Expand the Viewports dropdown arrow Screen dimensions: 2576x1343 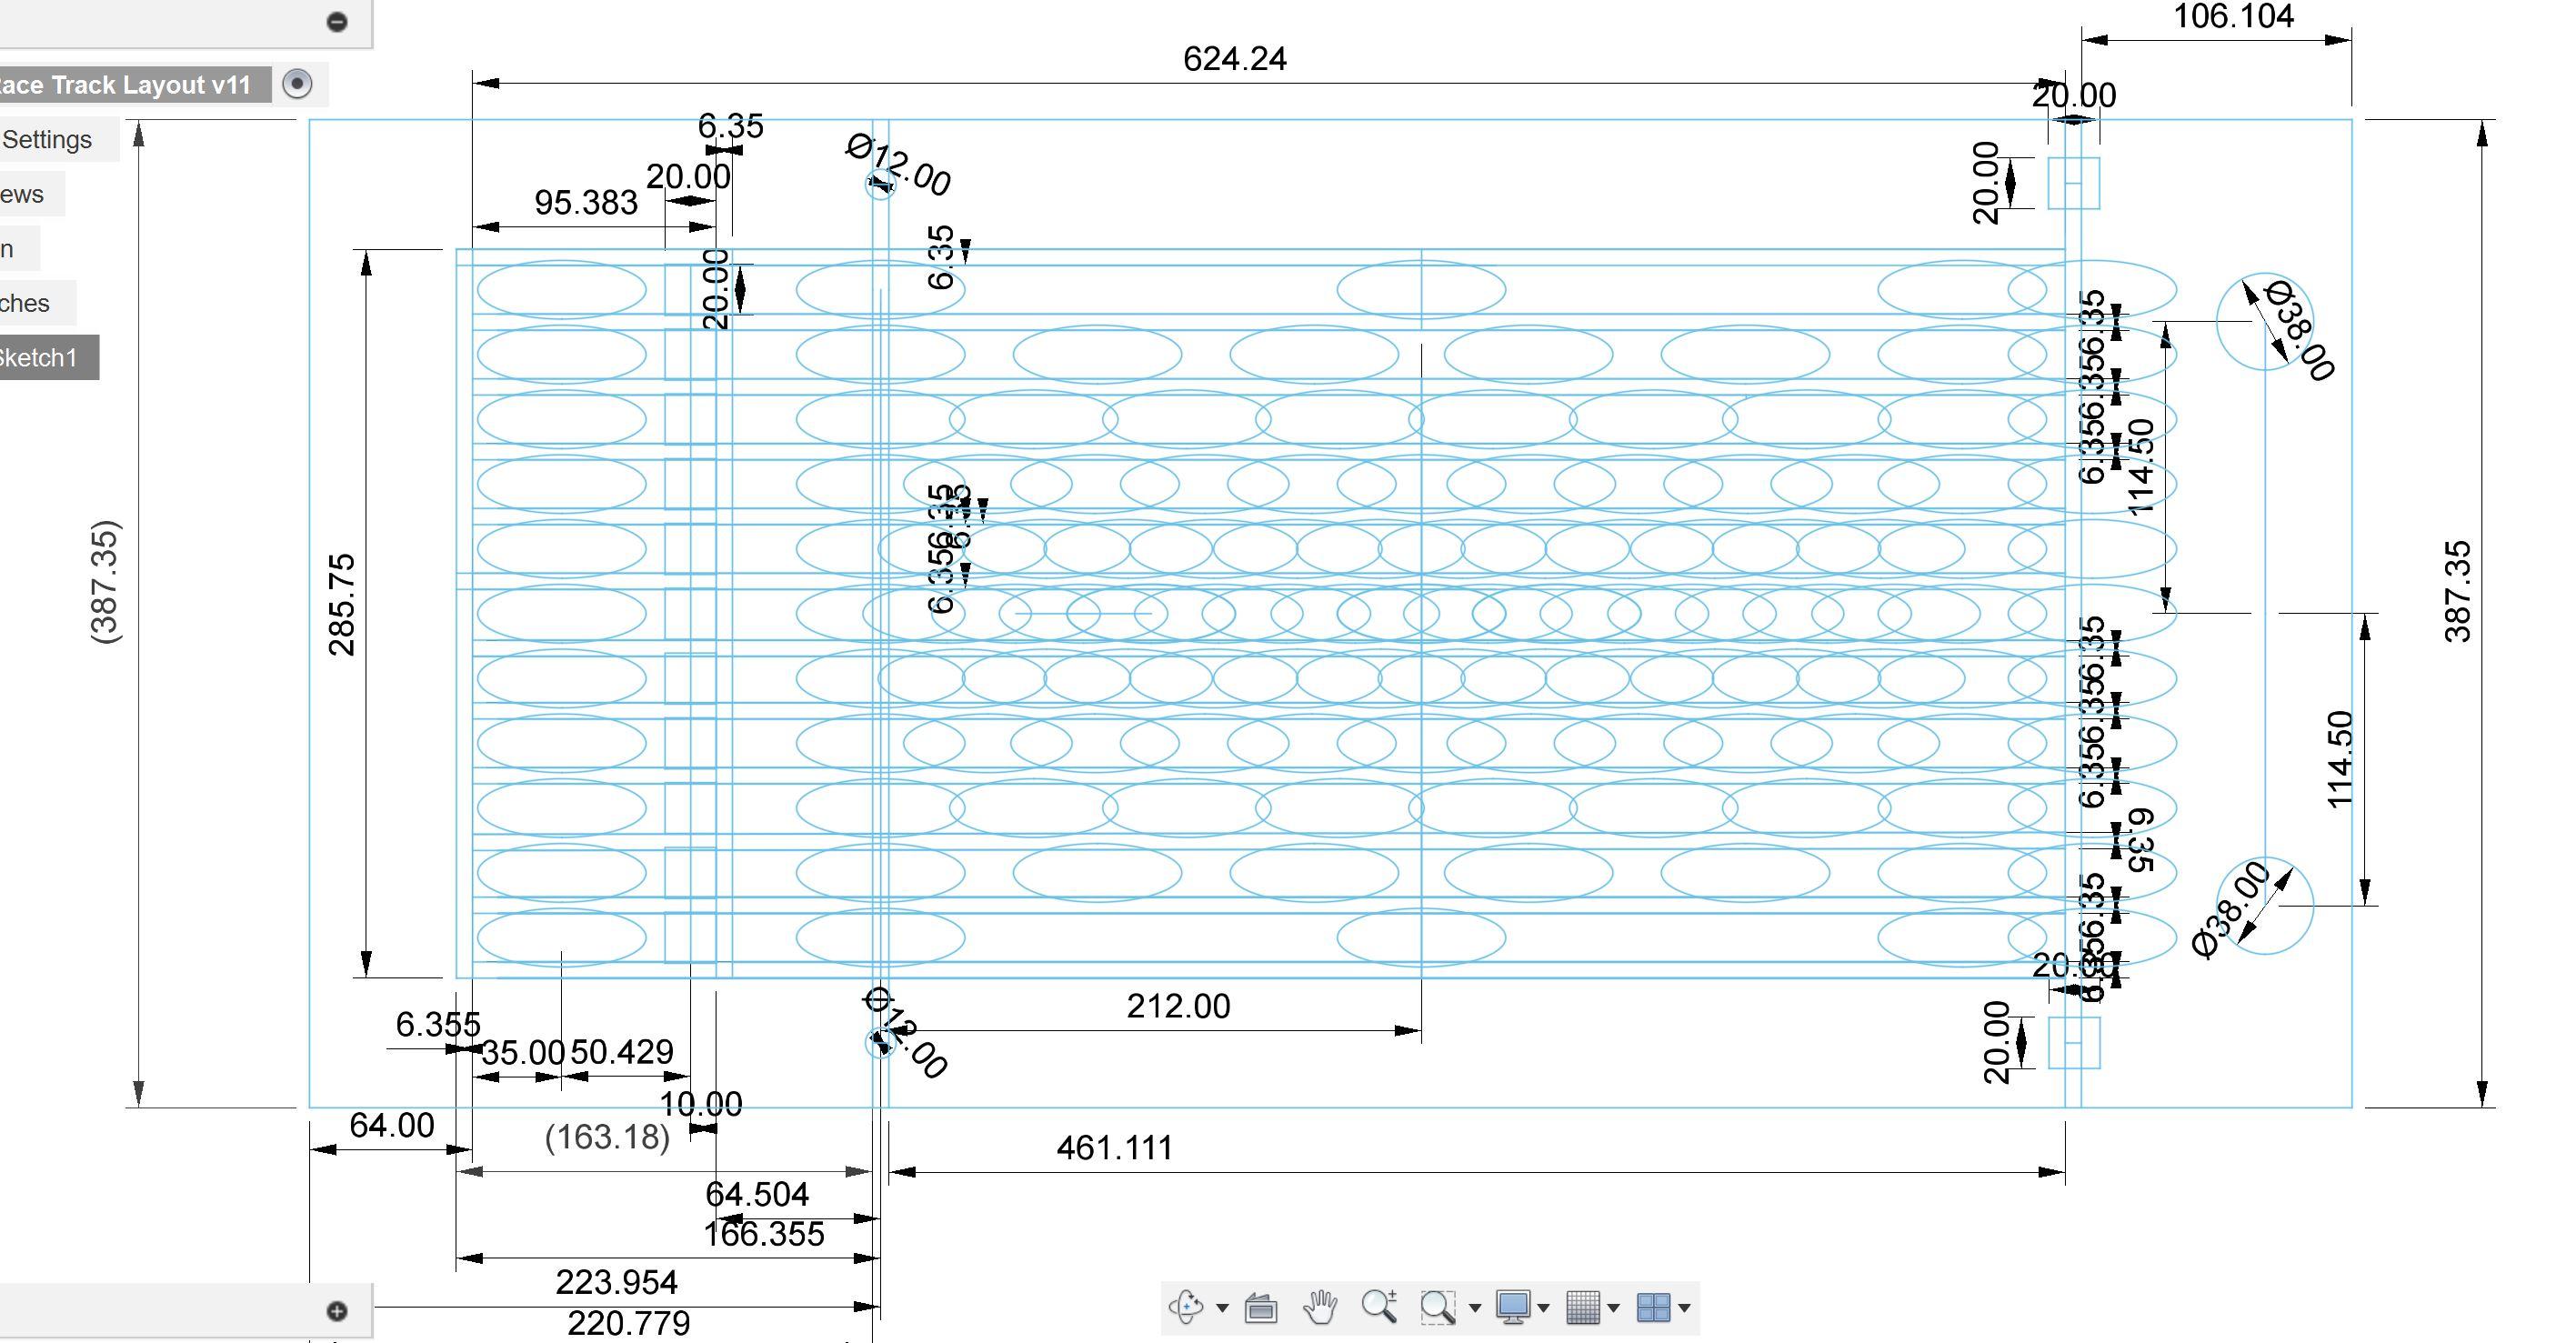click(x=1684, y=1308)
